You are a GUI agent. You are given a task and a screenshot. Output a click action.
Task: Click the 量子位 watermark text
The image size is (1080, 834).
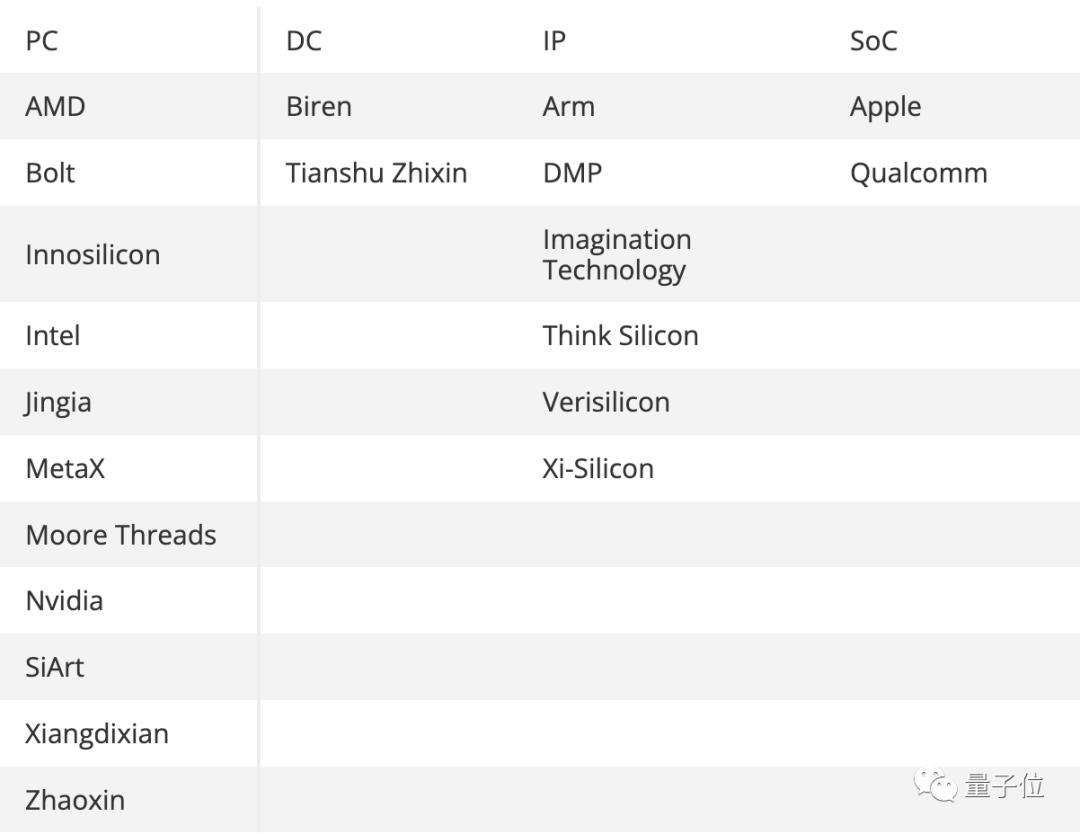[1005, 786]
